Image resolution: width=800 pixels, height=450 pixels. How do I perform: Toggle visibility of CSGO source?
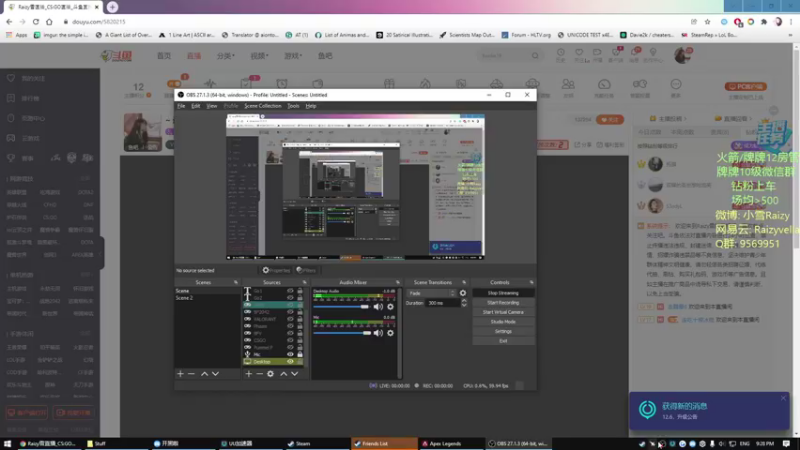290,340
